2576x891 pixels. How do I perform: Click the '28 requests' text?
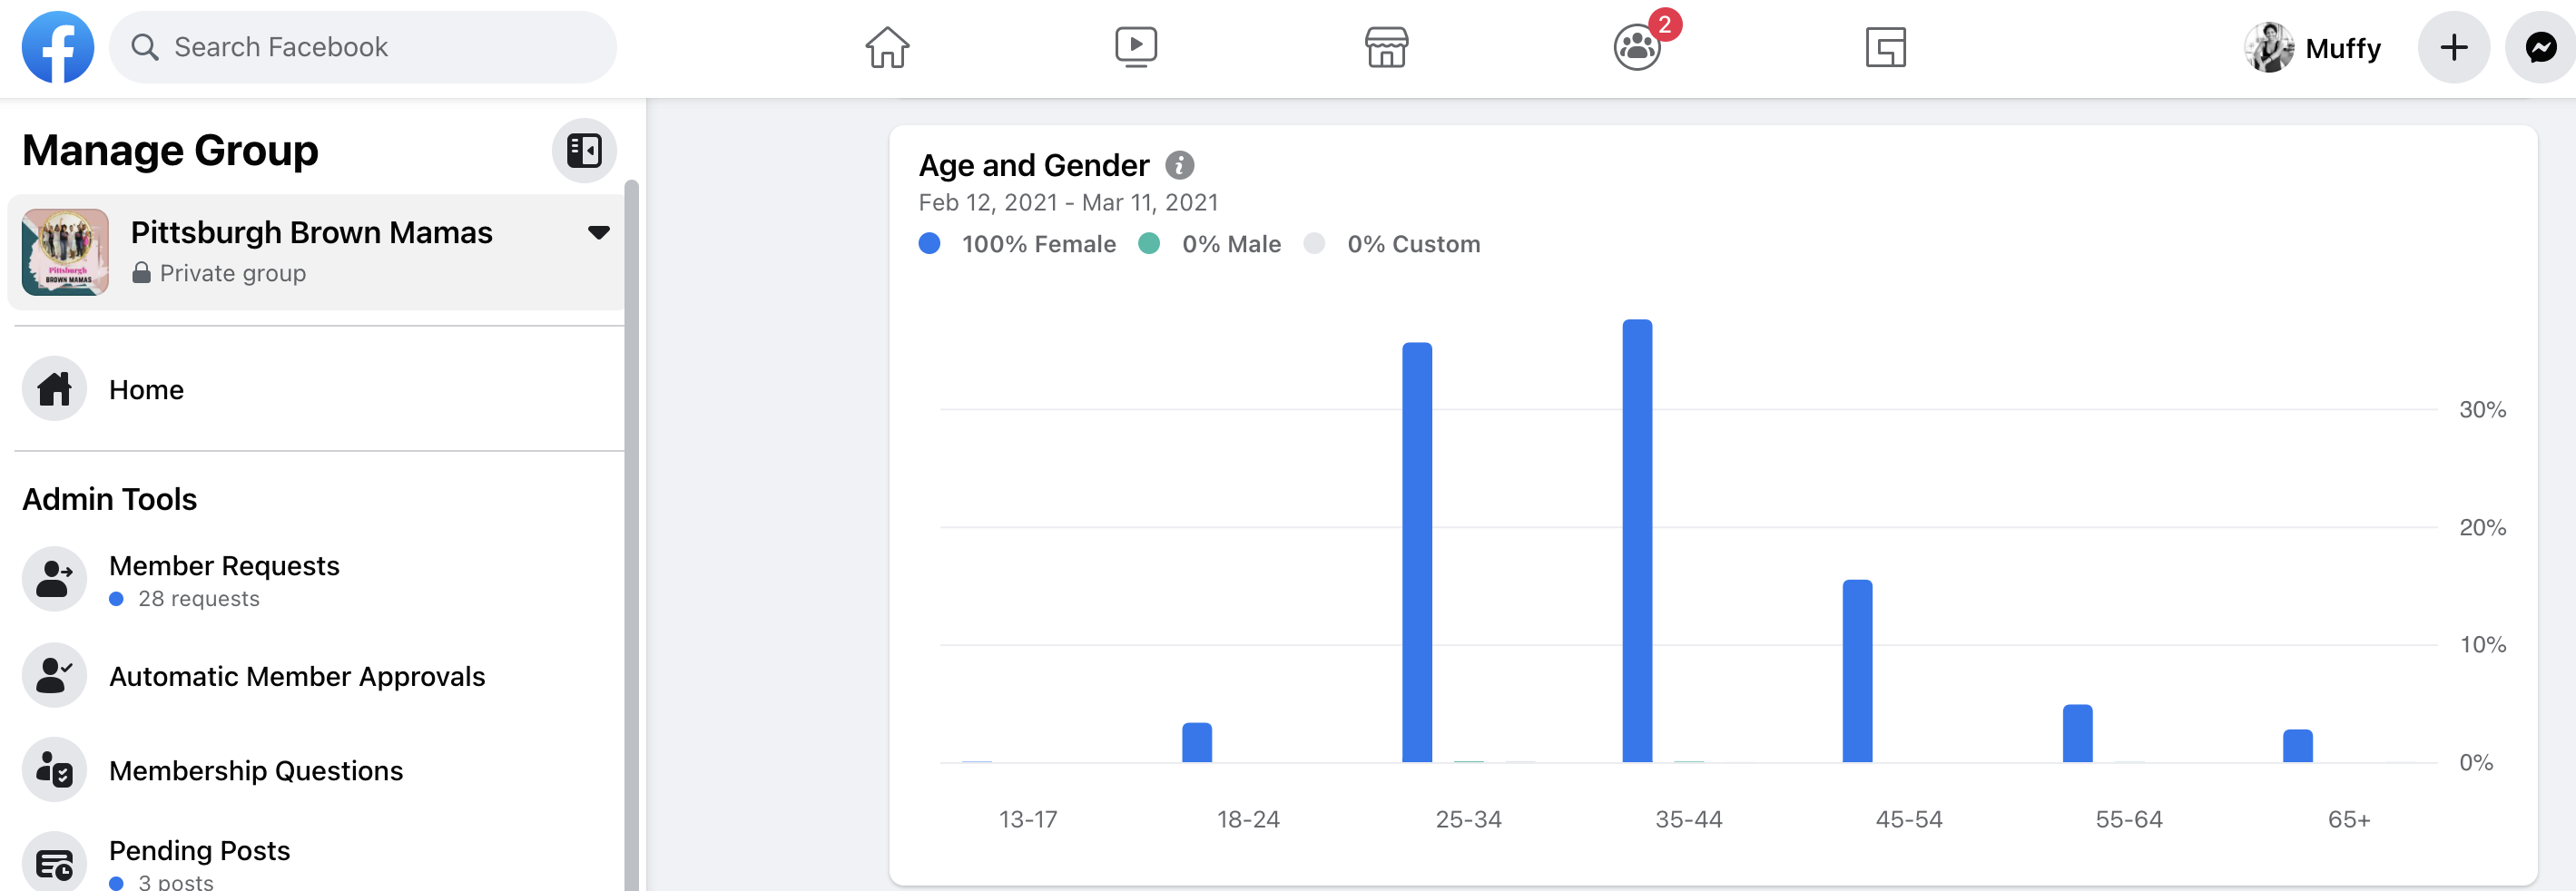tap(198, 599)
